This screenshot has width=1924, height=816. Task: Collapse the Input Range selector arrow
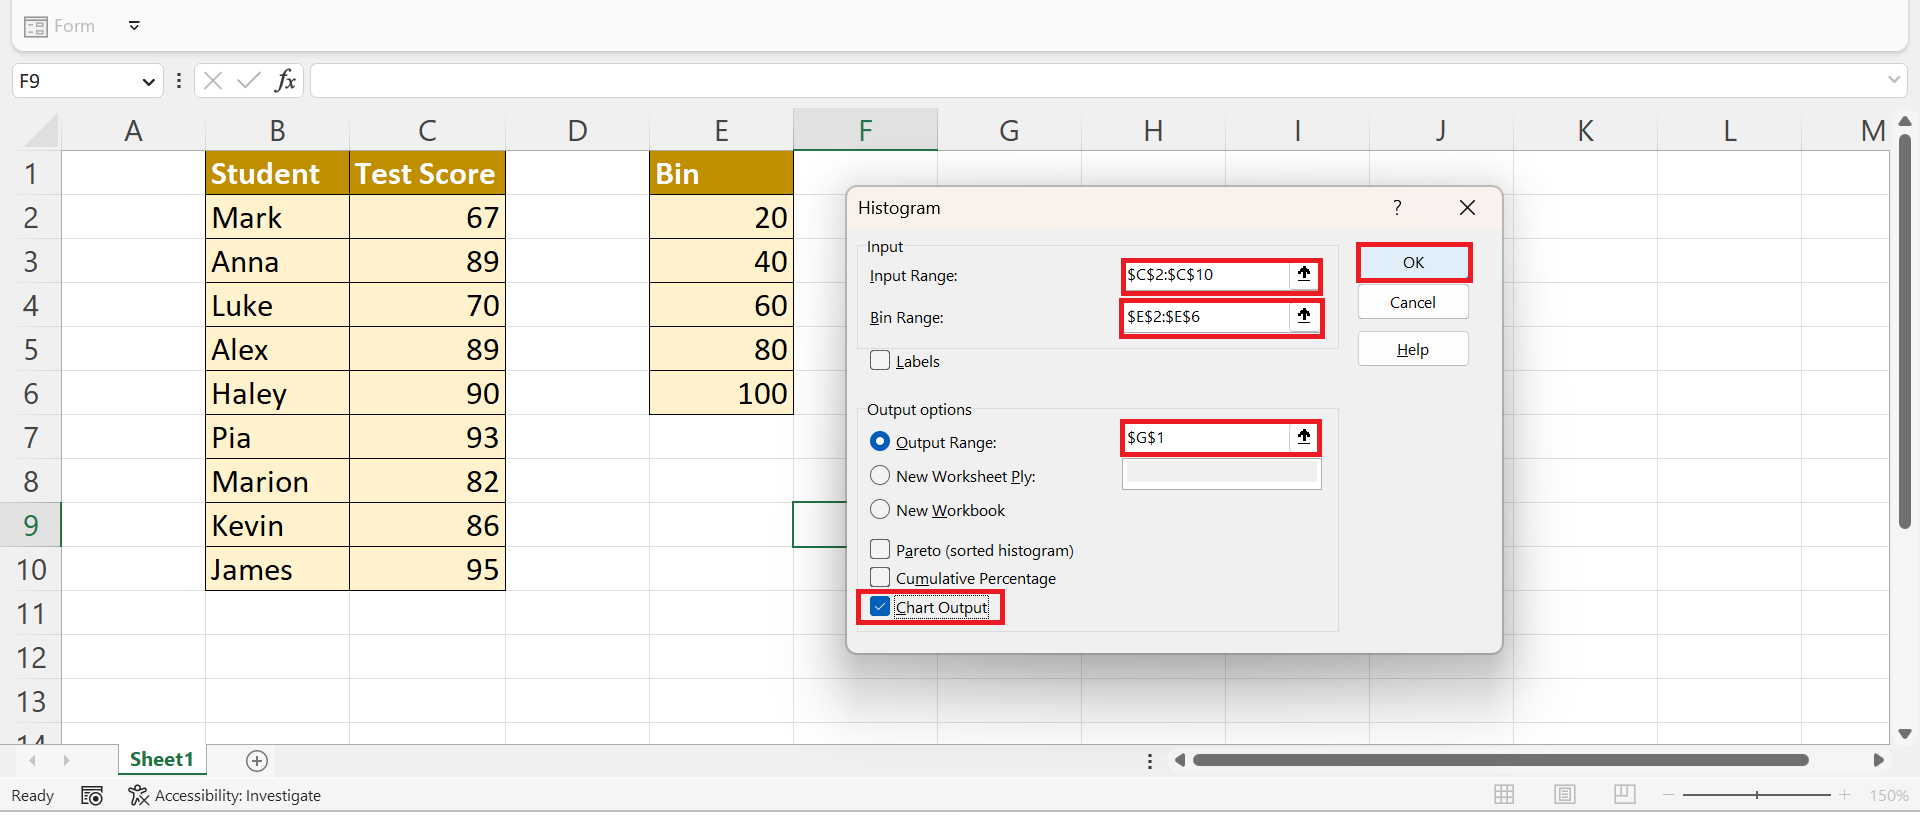point(1303,274)
